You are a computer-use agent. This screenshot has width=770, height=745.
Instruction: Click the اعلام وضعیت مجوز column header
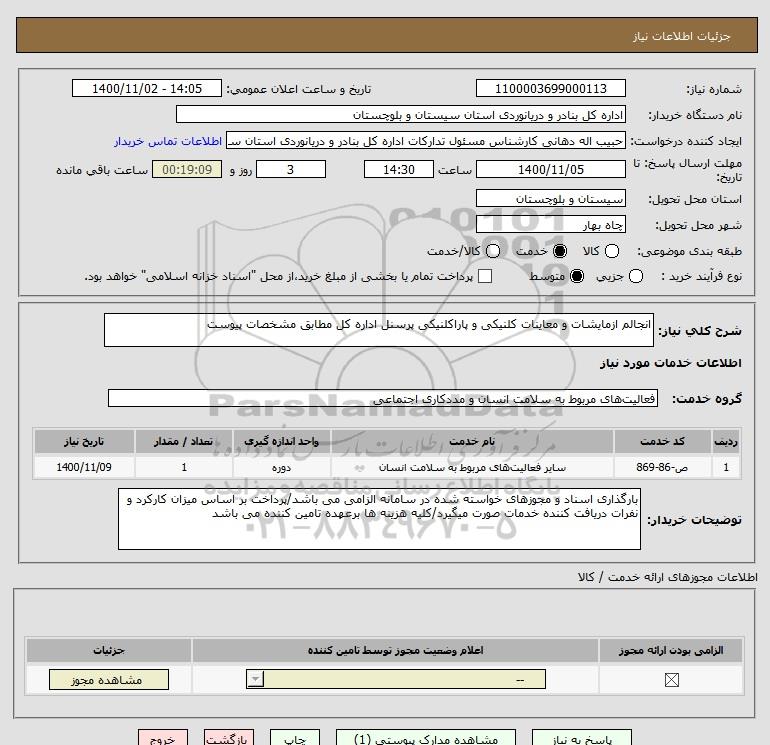tap(395, 650)
